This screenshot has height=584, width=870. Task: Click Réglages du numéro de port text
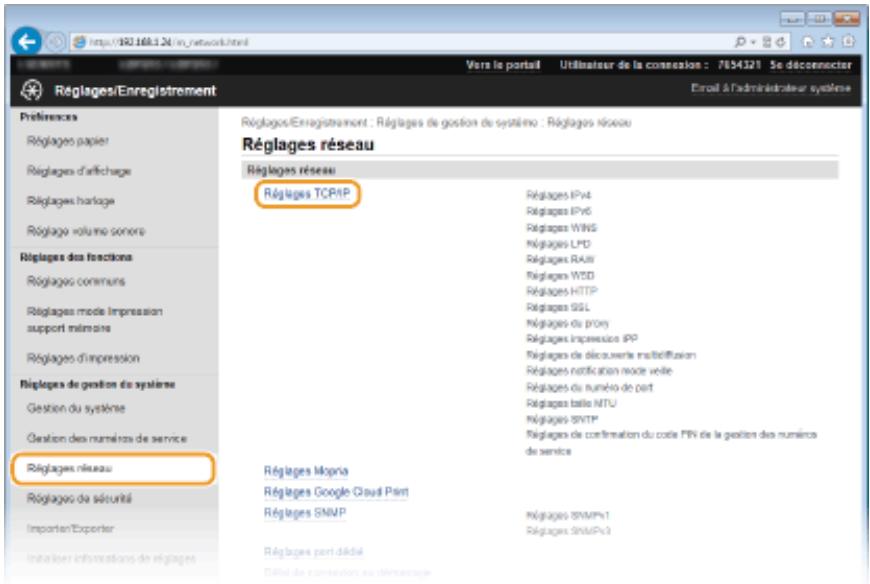[x=589, y=388]
